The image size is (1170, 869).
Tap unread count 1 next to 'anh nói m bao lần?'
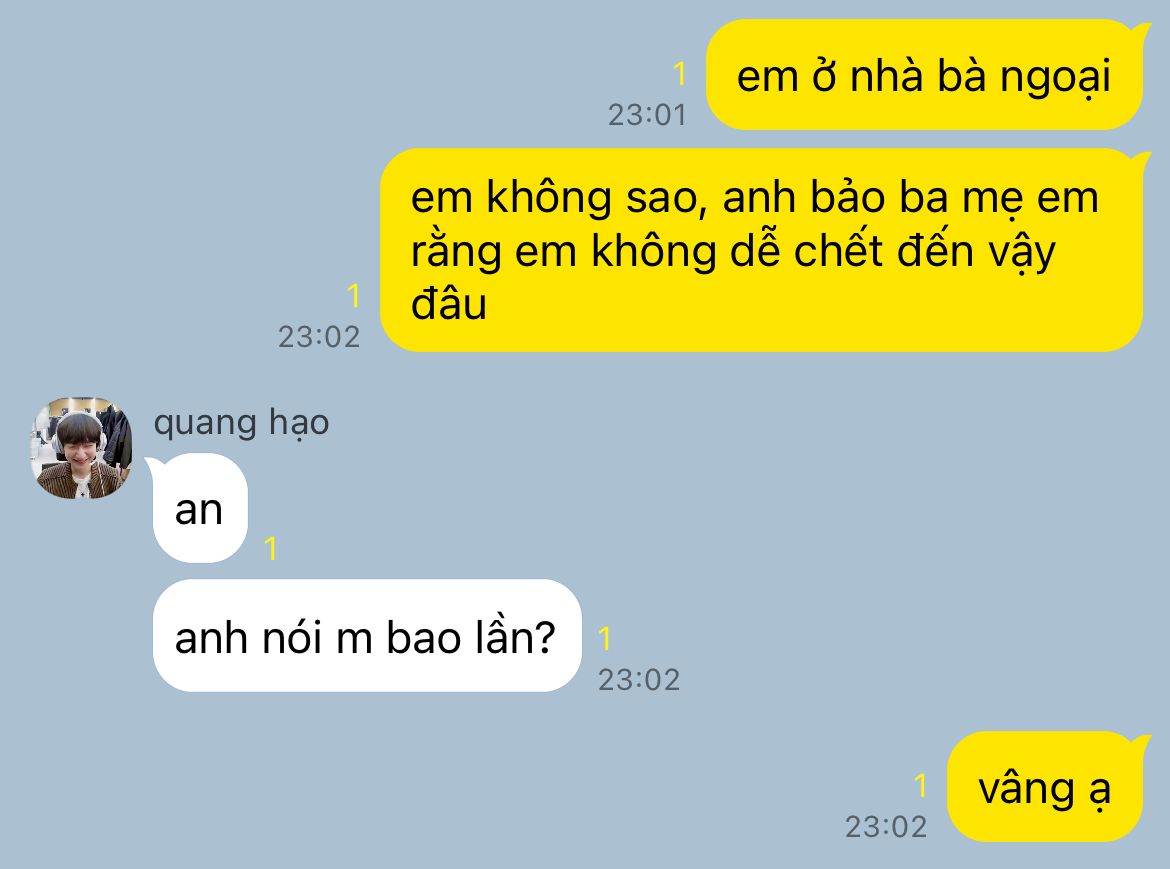(x=605, y=639)
